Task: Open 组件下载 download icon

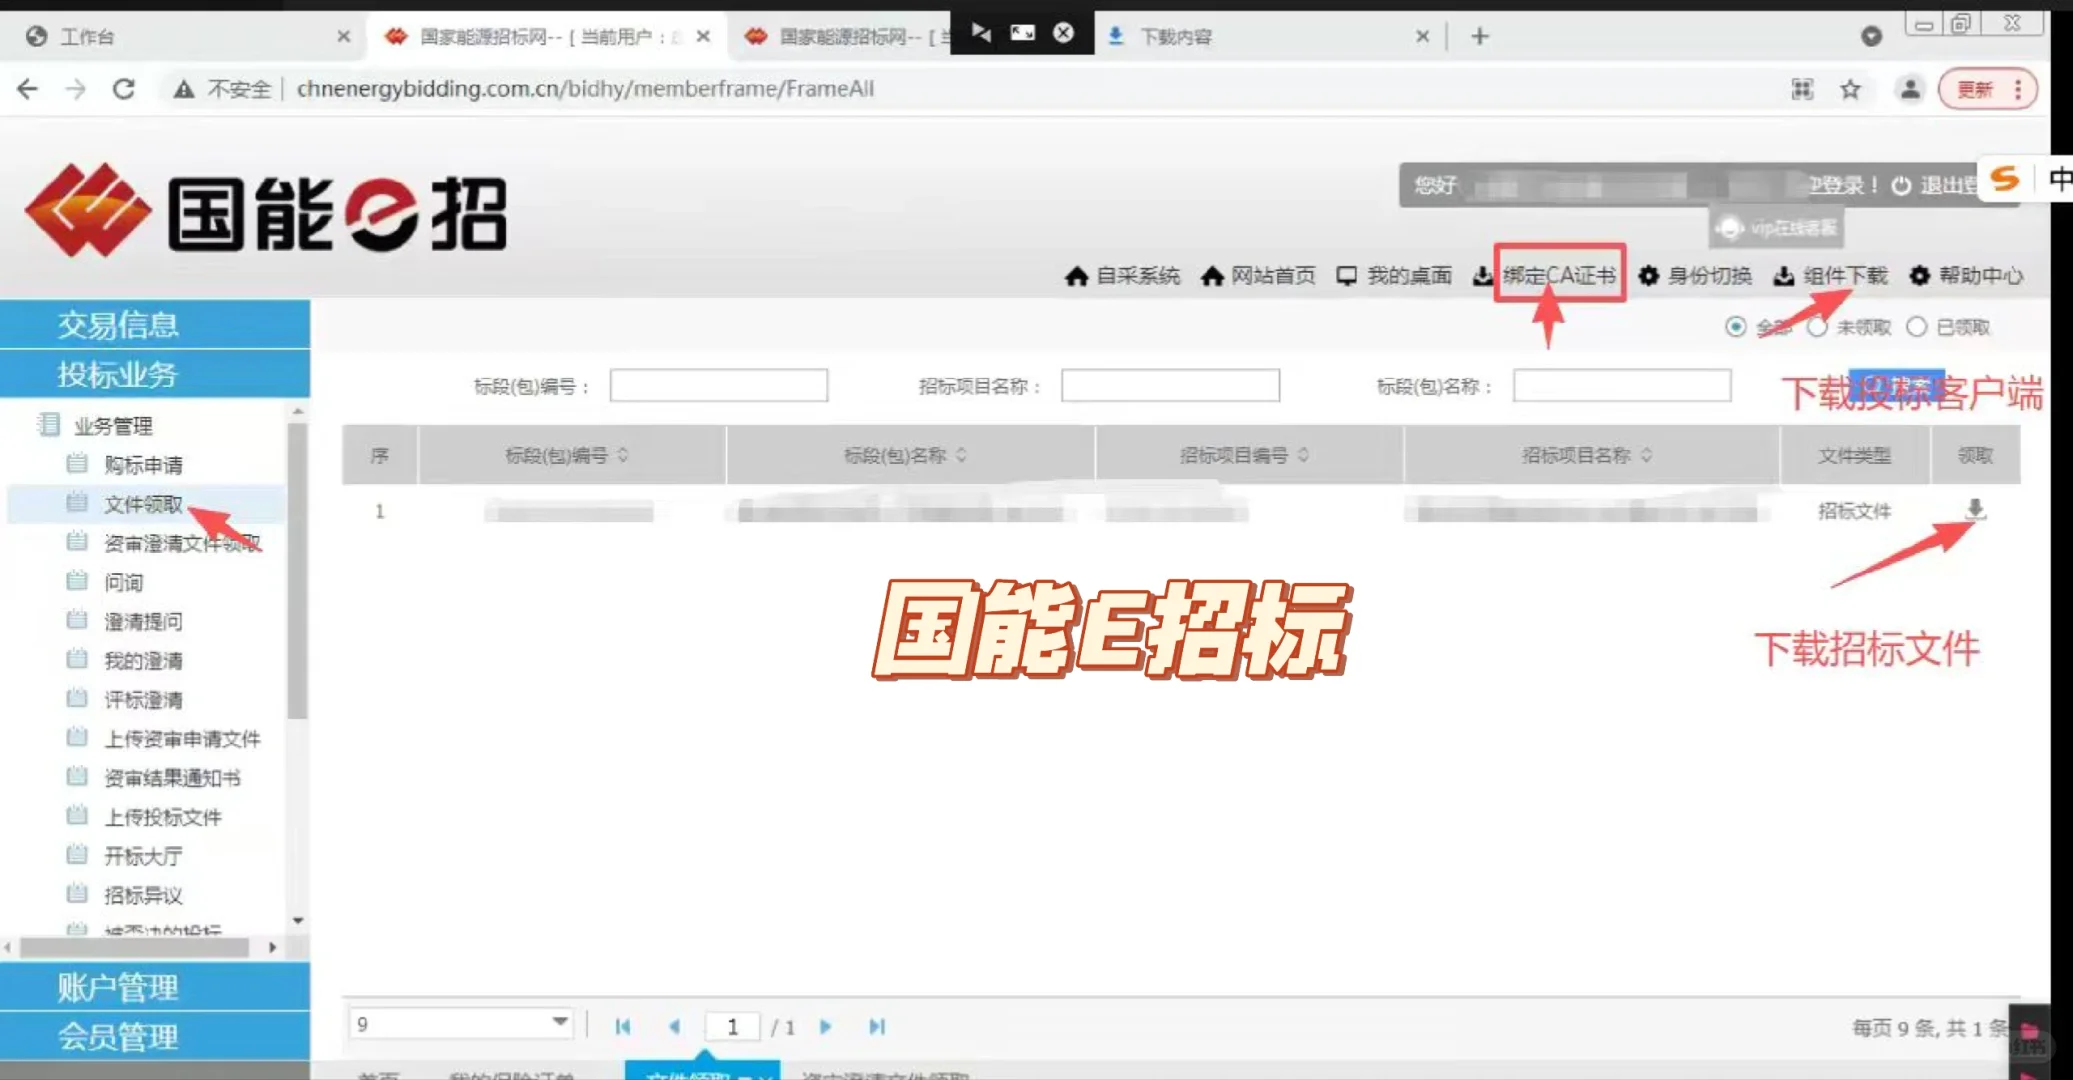Action: click(x=1828, y=276)
